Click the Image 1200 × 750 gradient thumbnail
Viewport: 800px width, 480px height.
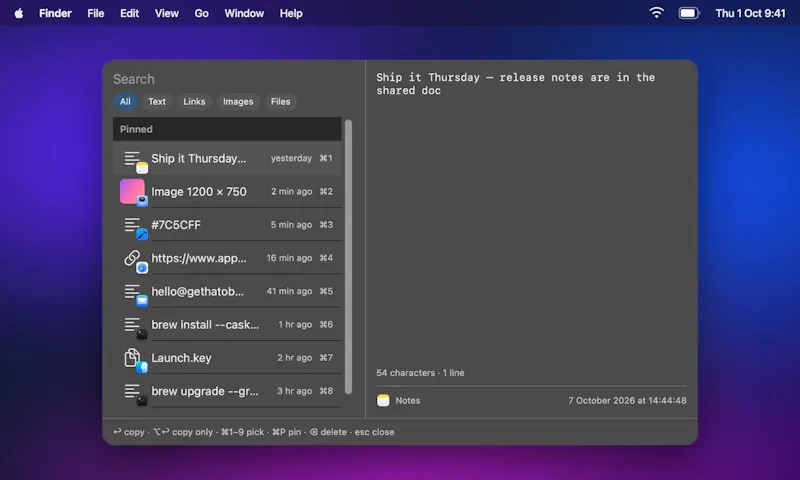tap(132, 191)
